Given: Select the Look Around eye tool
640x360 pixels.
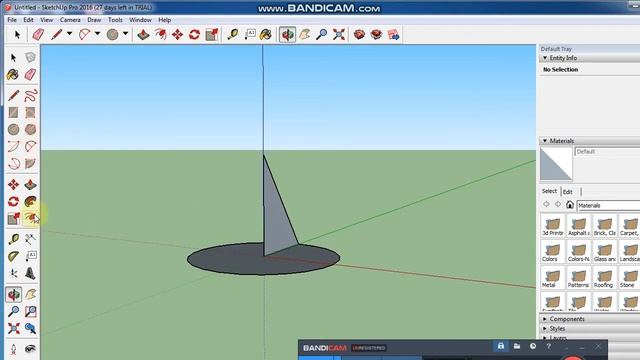Looking at the screenshot, I should pyautogui.click(x=30, y=349).
